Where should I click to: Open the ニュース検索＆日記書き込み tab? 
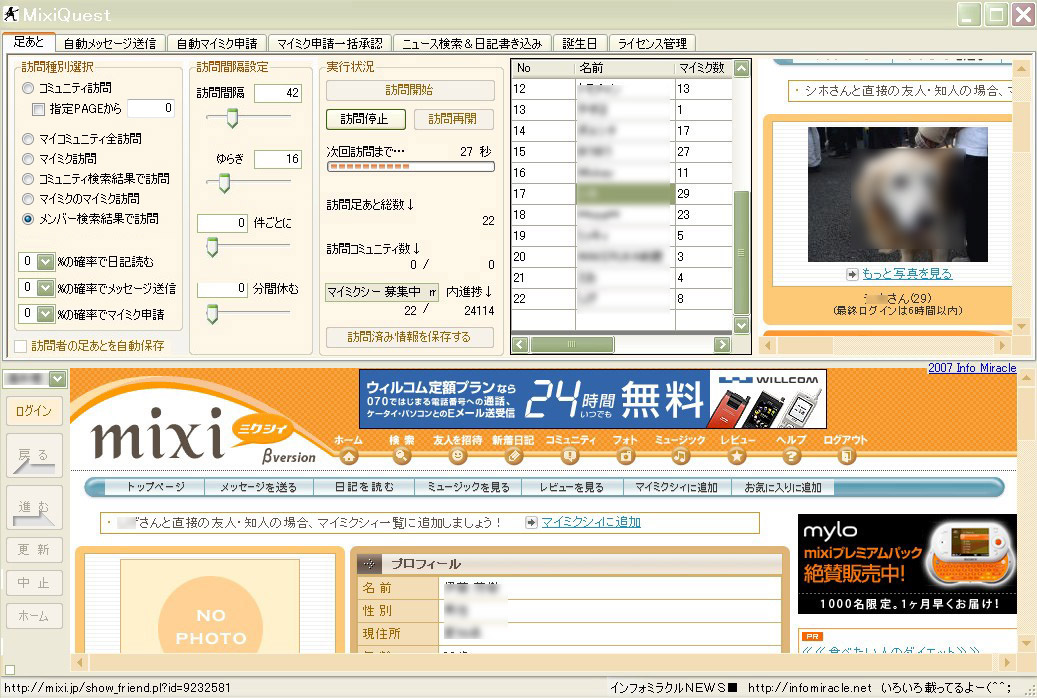point(472,44)
